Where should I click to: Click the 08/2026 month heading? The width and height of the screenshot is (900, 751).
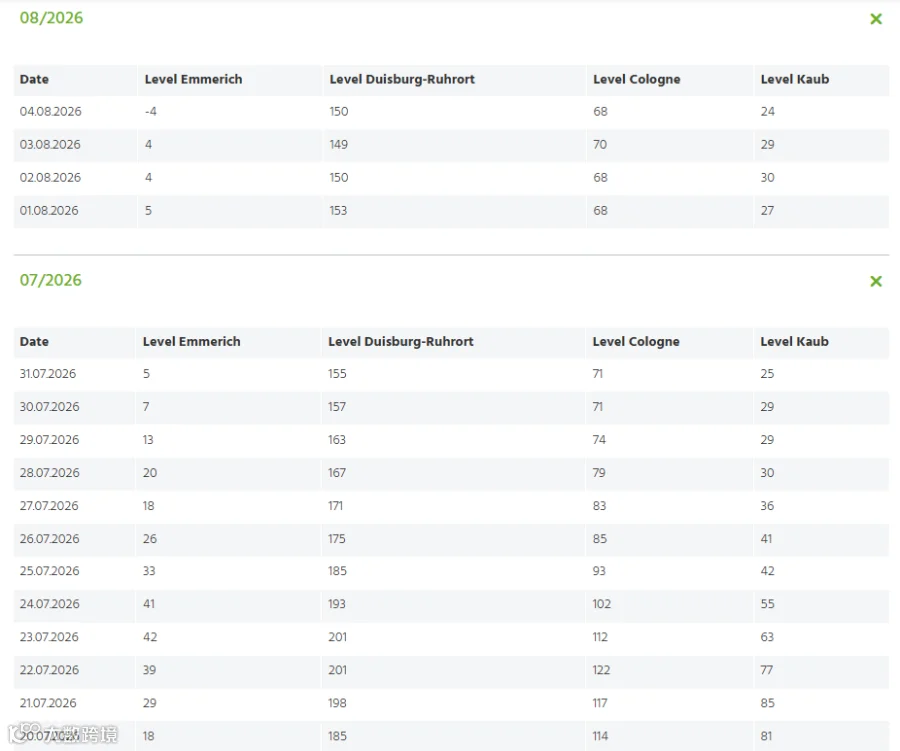(51, 18)
